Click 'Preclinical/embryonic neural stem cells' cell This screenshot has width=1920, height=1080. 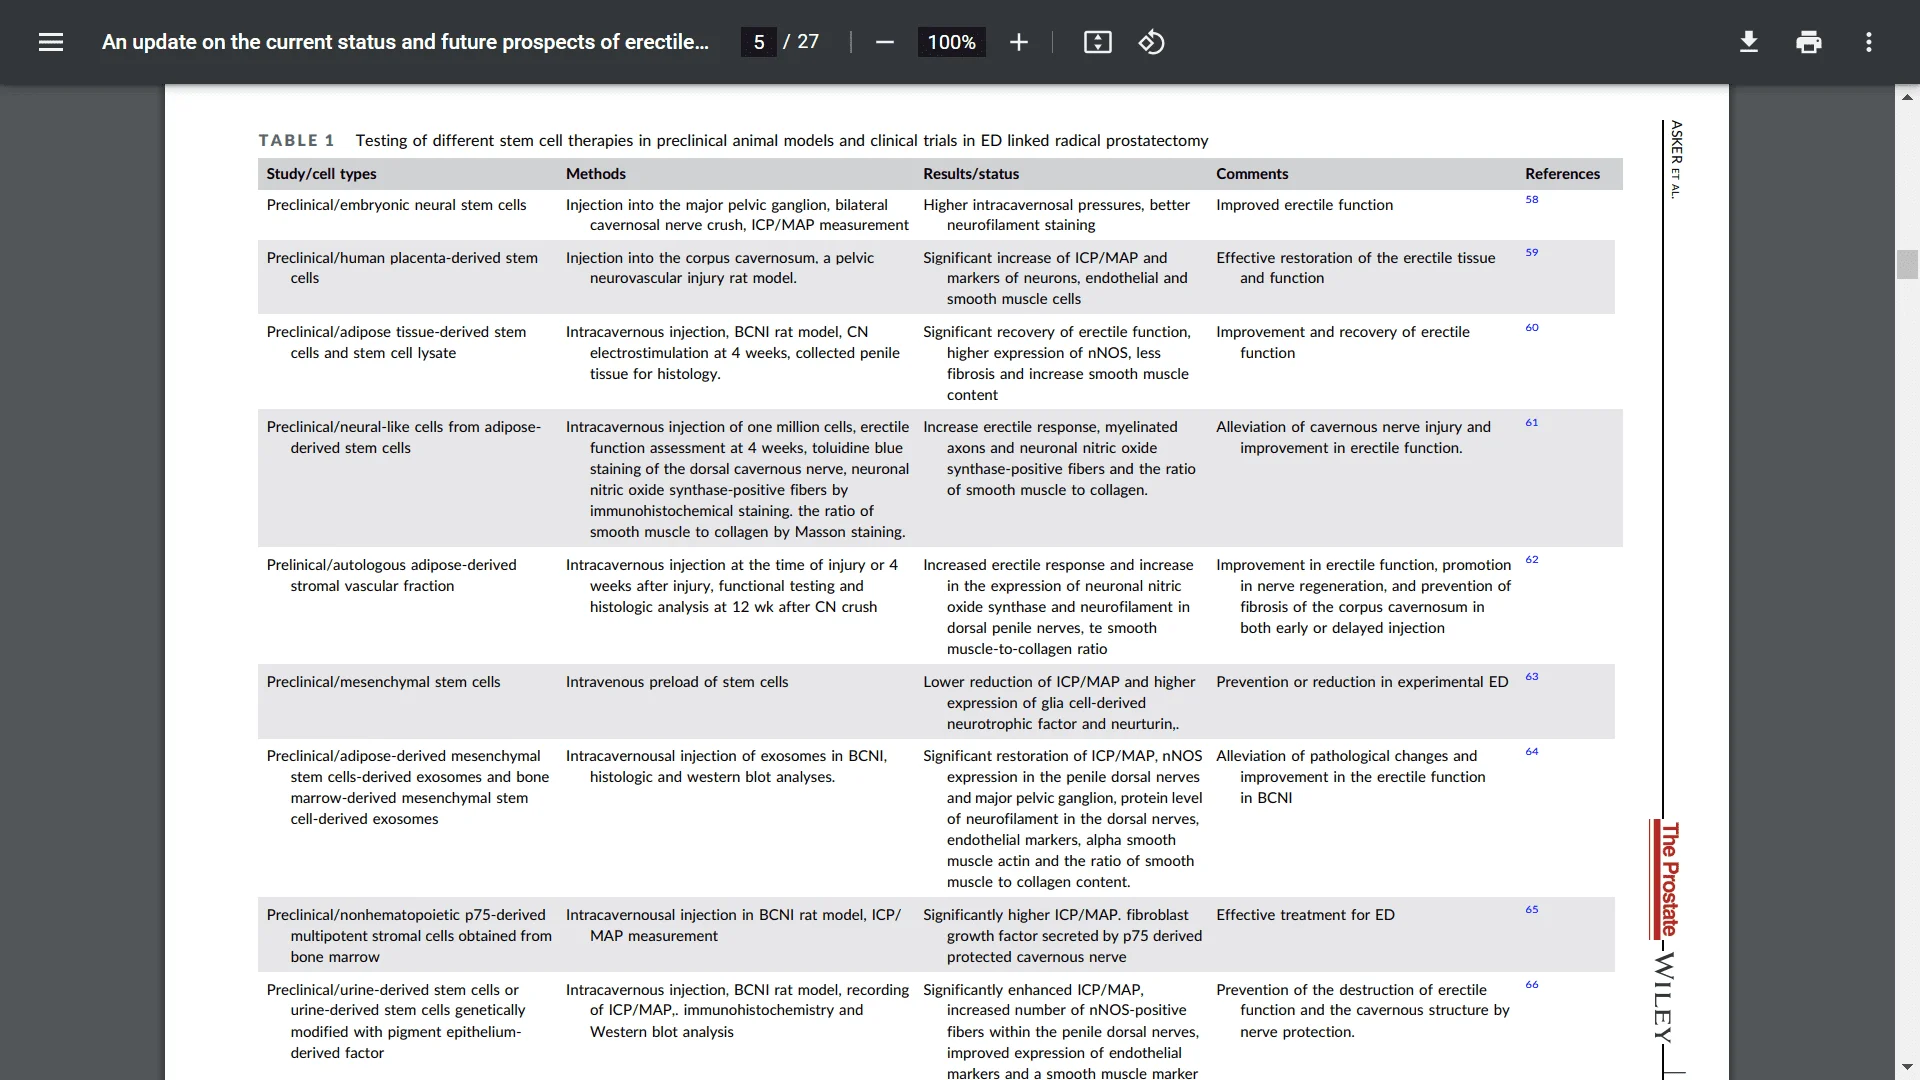(x=396, y=205)
